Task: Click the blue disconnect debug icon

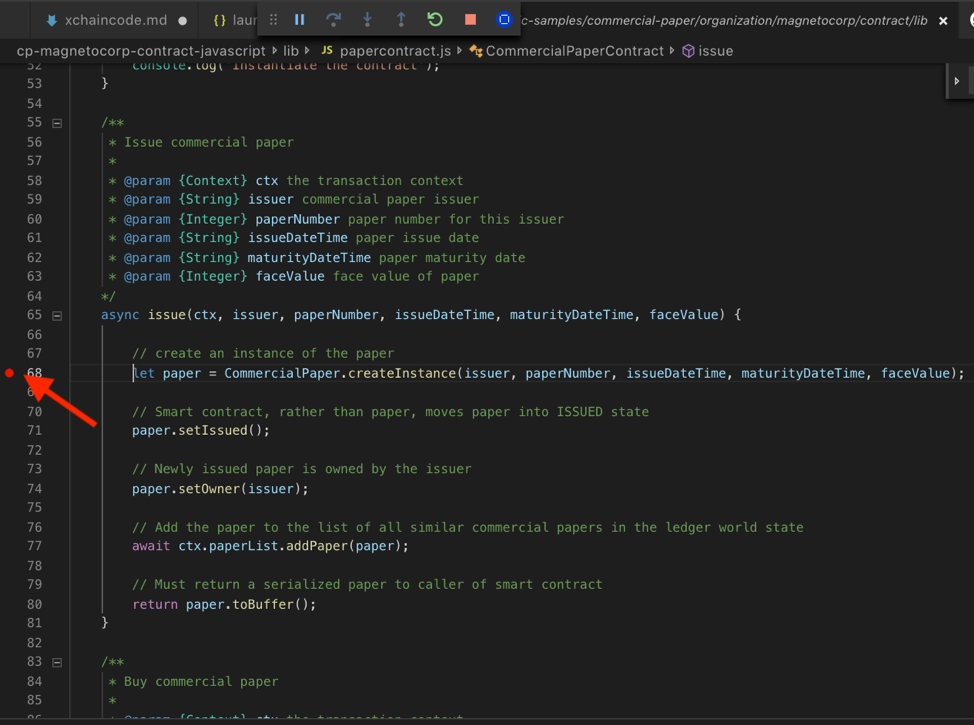Action: [504, 20]
